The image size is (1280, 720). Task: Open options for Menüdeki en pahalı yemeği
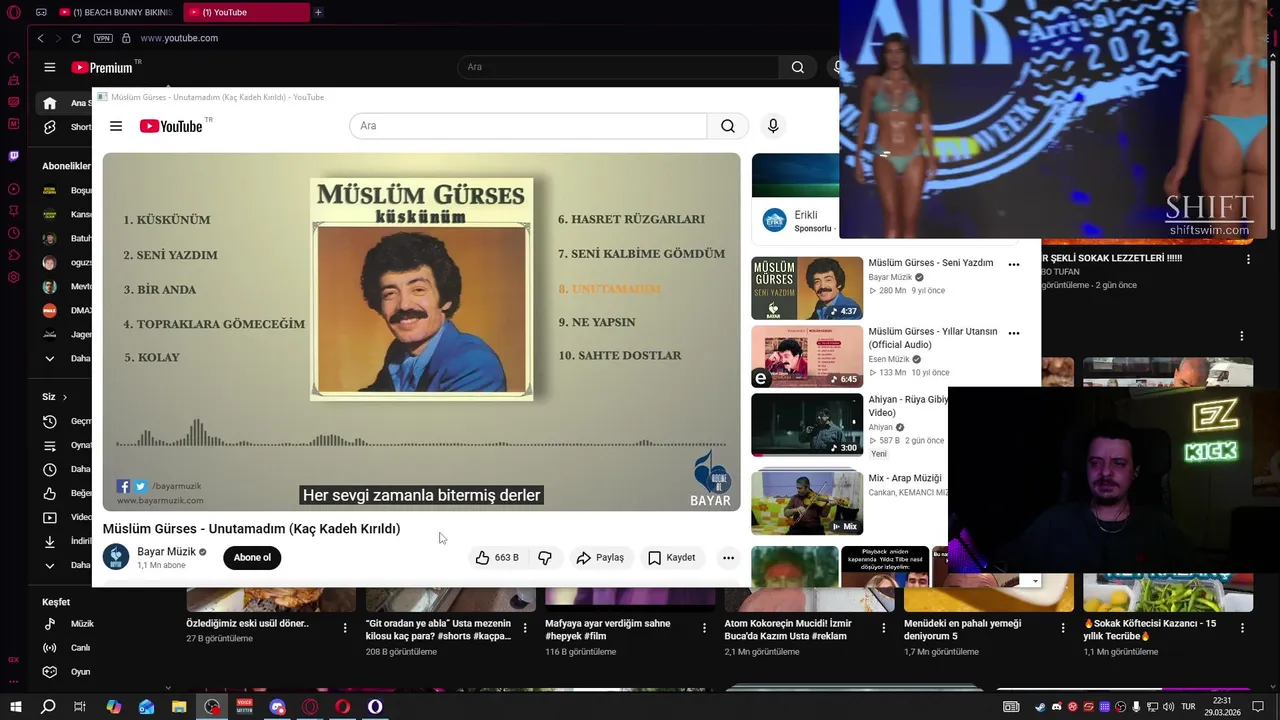pos(1063,629)
